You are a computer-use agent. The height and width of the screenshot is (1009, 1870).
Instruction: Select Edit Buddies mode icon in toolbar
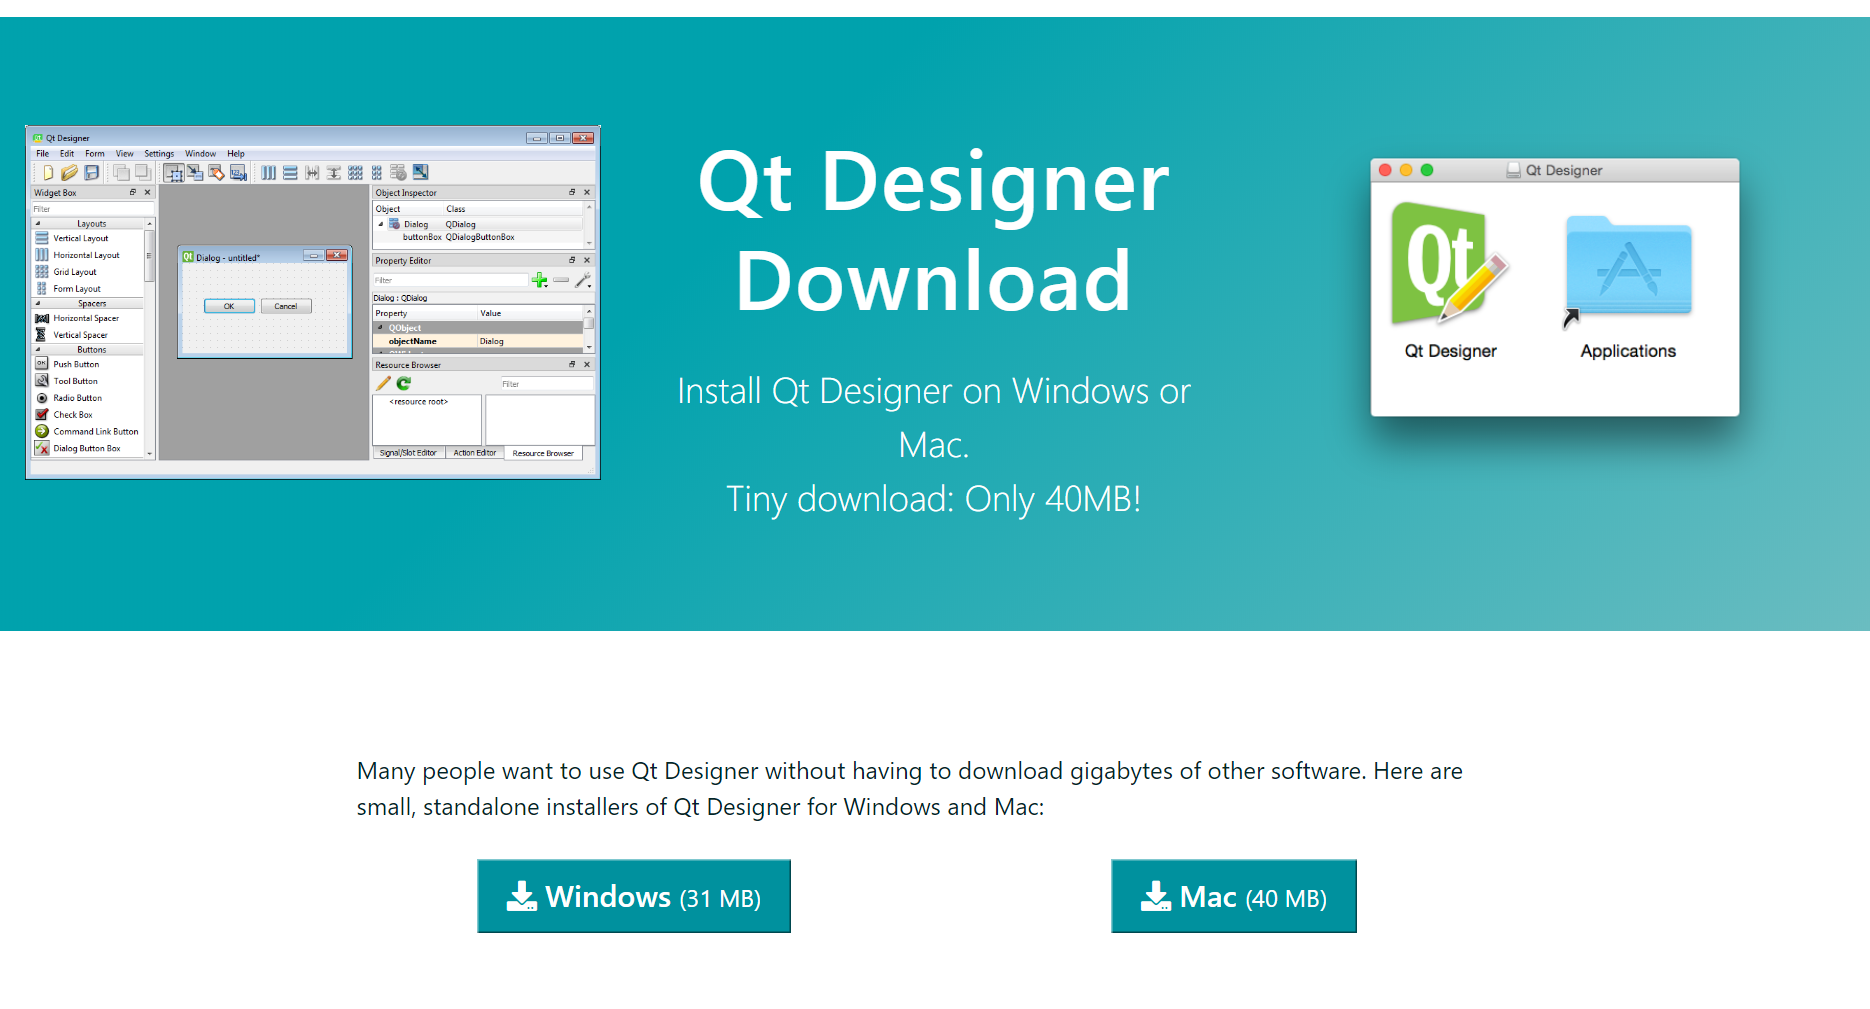[x=216, y=173]
